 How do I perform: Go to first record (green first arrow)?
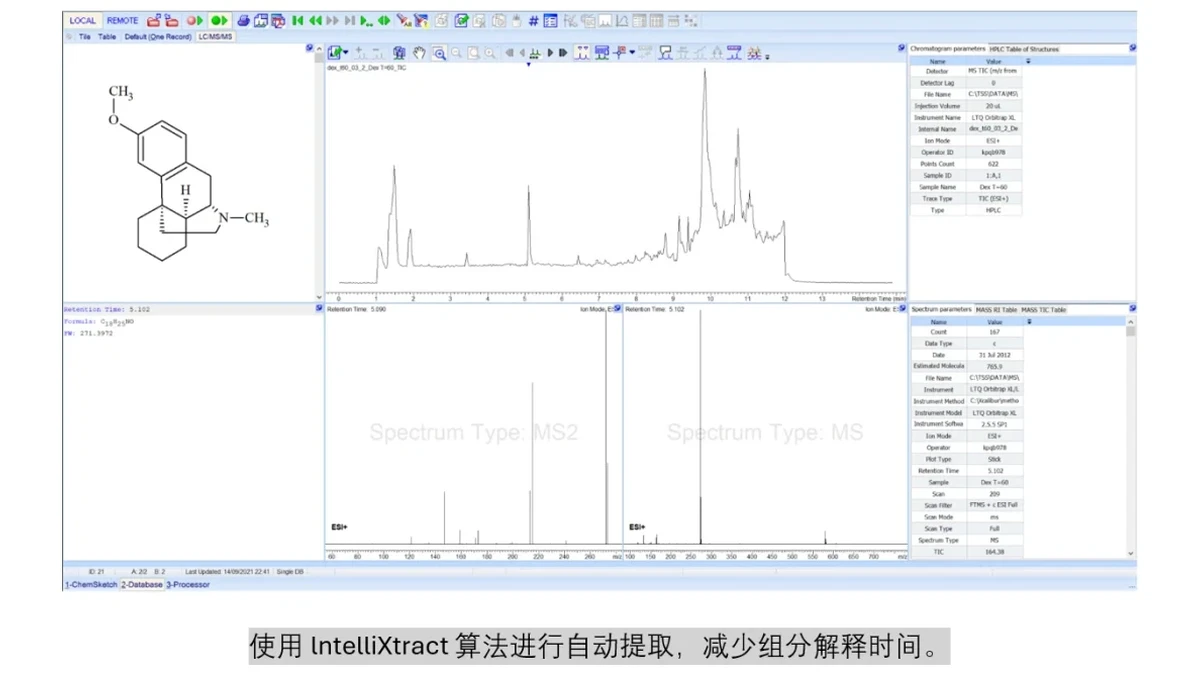pos(298,20)
